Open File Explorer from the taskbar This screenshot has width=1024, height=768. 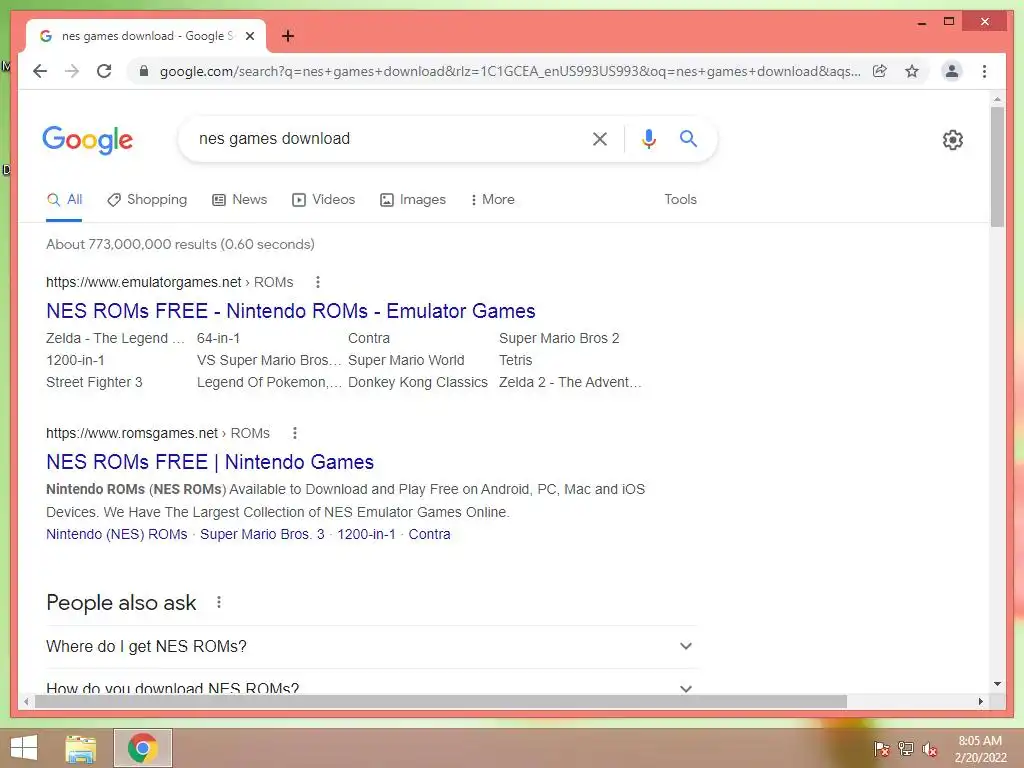tap(81, 748)
